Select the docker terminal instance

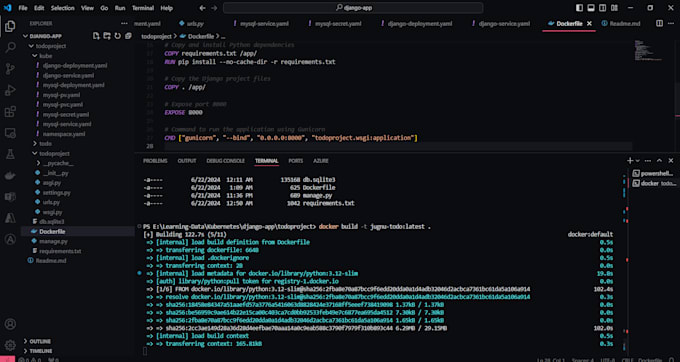[654, 183]
